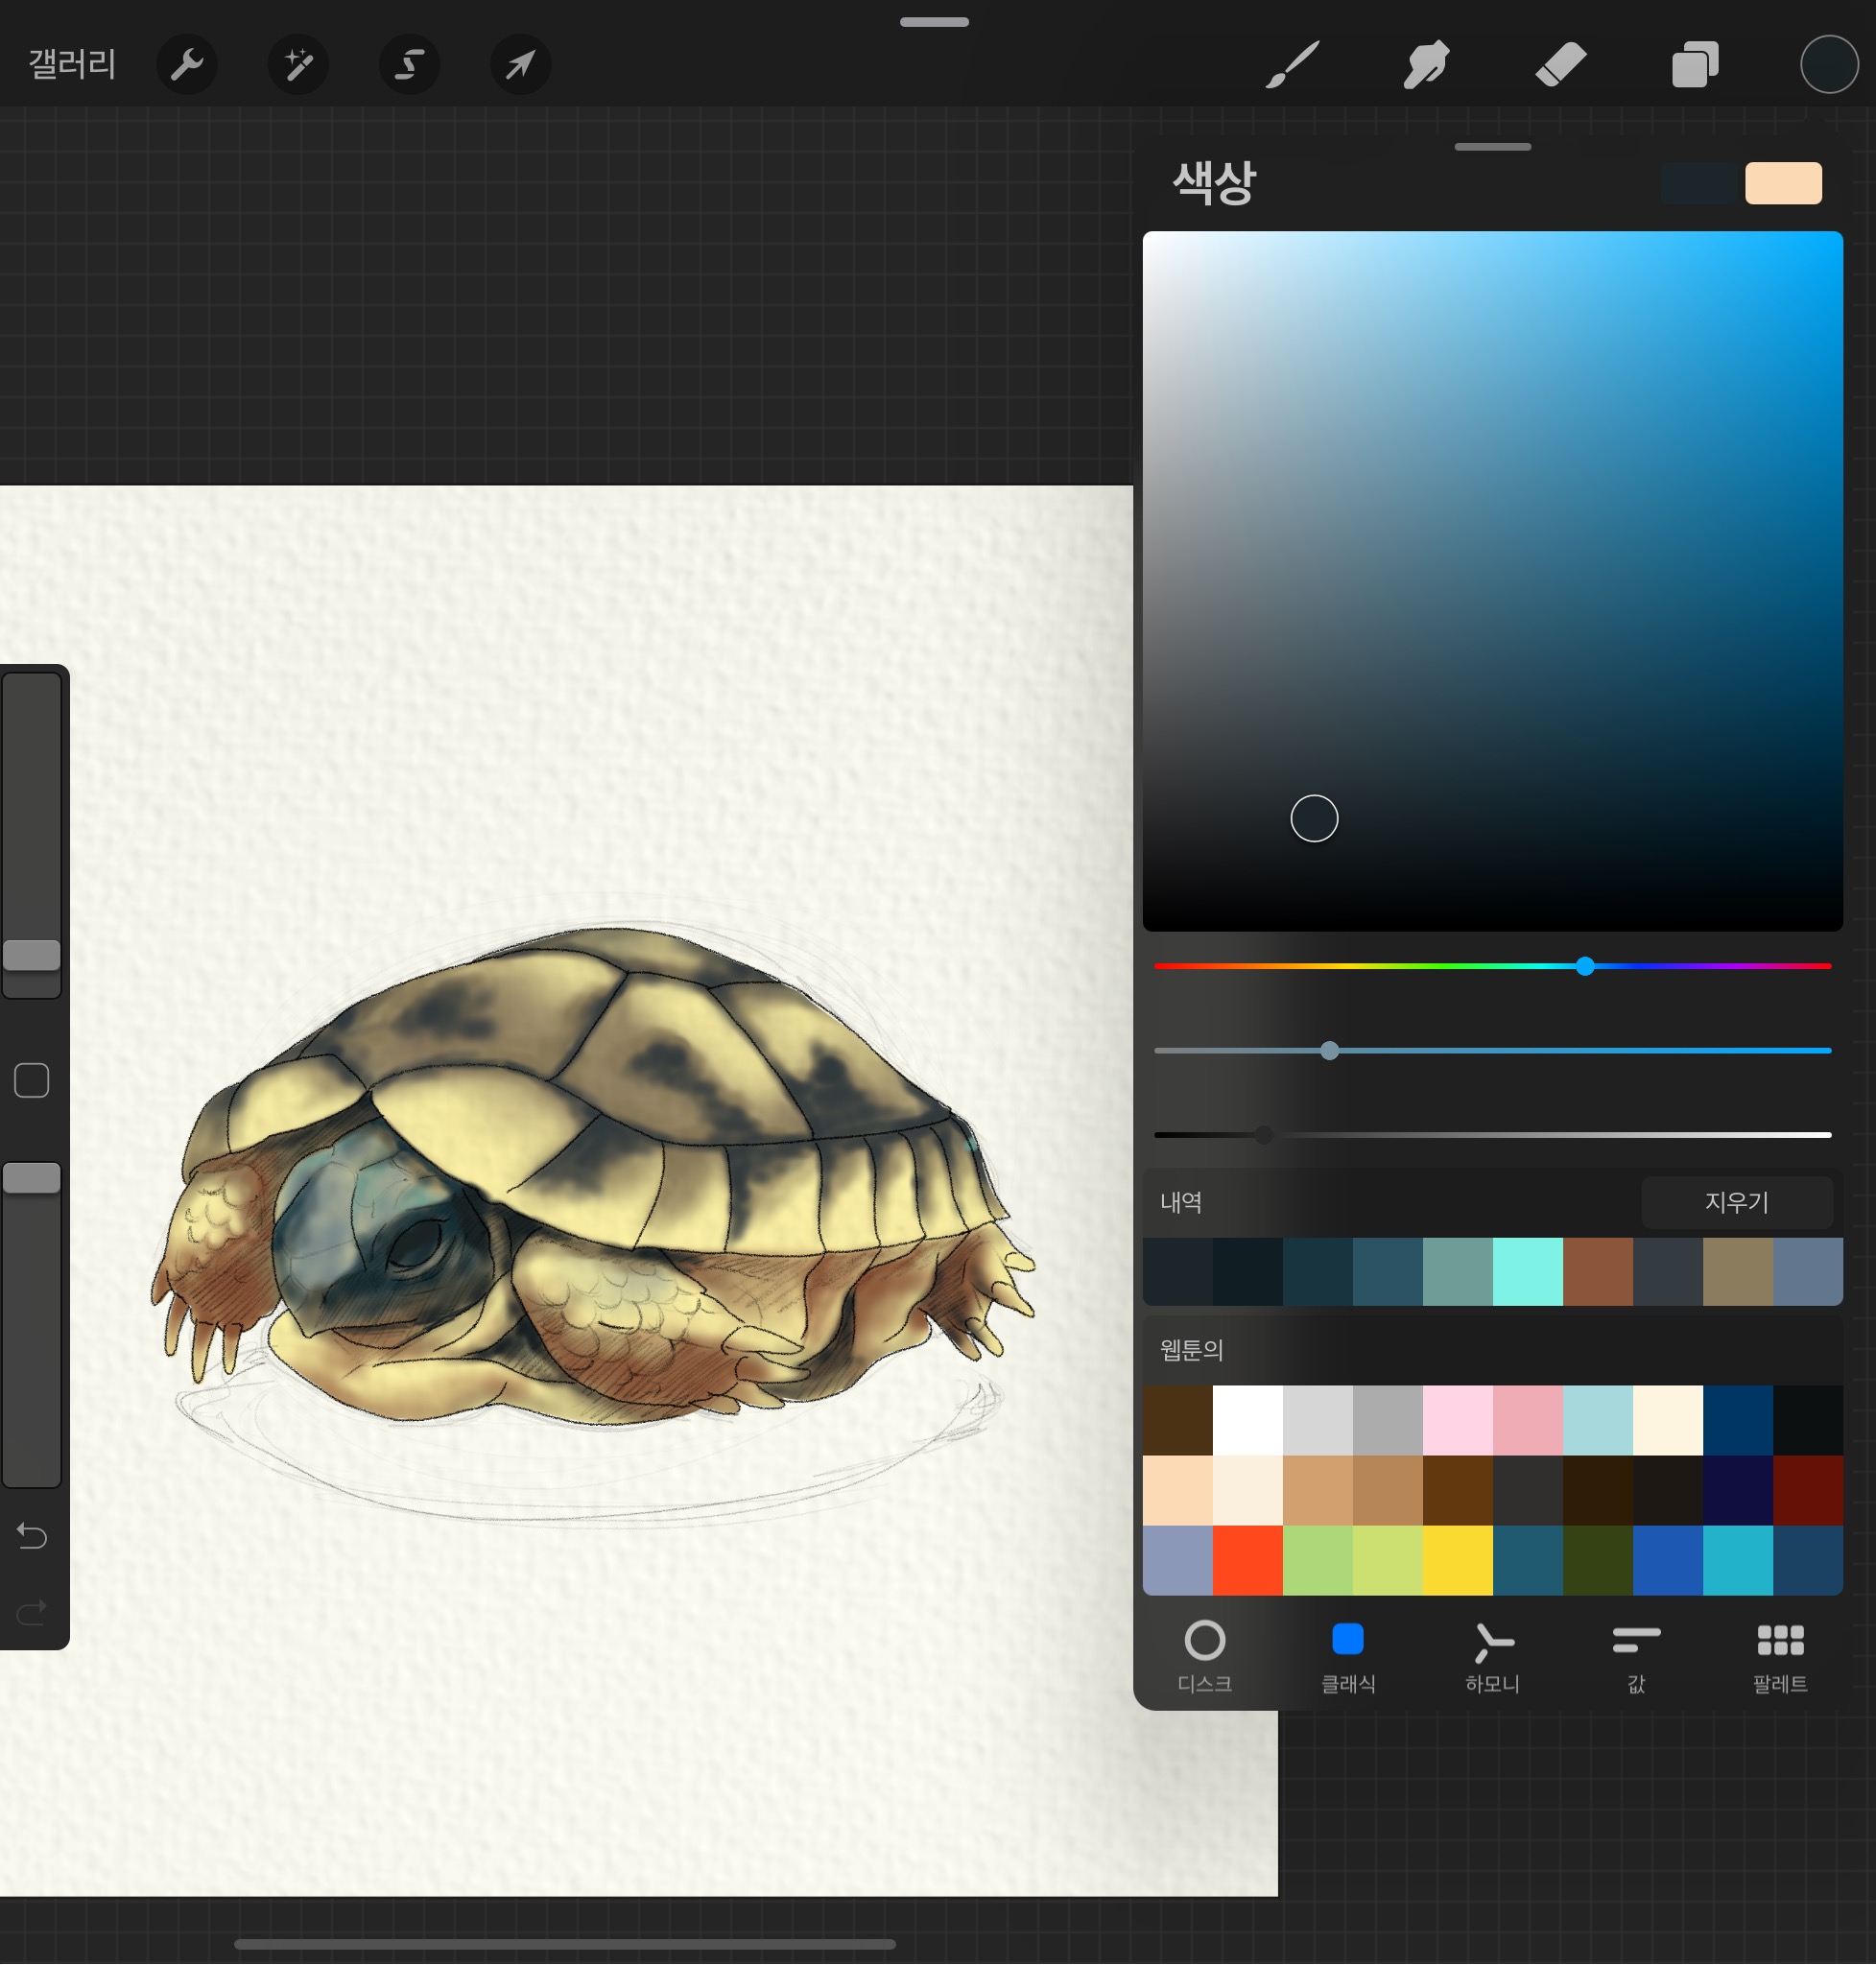Select the primary dark color swatch
Screen dimensions: 1876x1965
tap(1699, 184)
